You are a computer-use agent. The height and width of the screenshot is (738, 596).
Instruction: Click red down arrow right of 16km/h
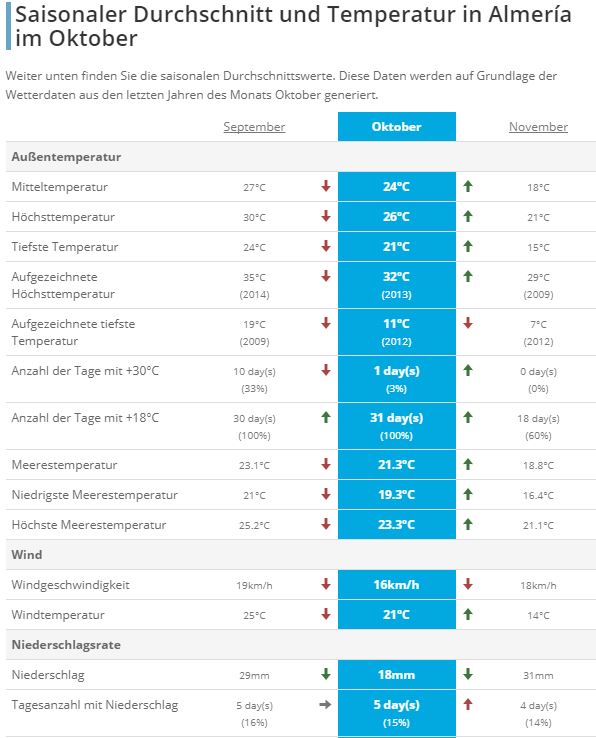point(467,585)
